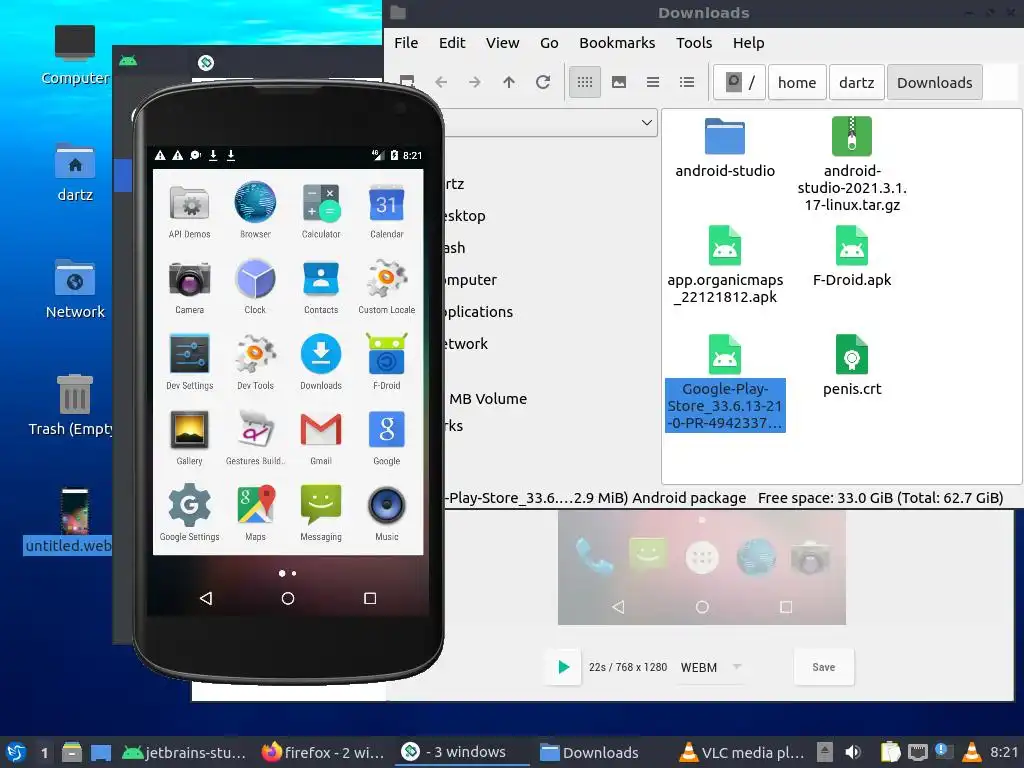The width and height of the screenshot is (1024, 768).
Task: Open the Edit menu
Action: click(x=452, y=43)
